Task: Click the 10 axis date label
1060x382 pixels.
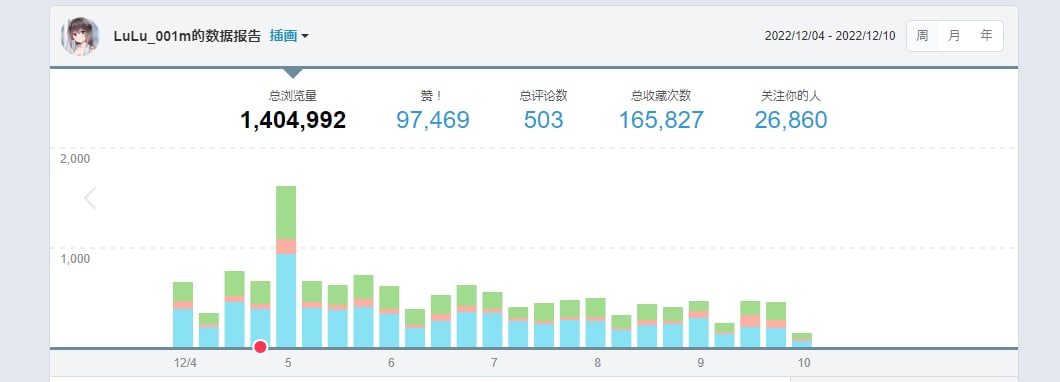Action: [804, 363]
